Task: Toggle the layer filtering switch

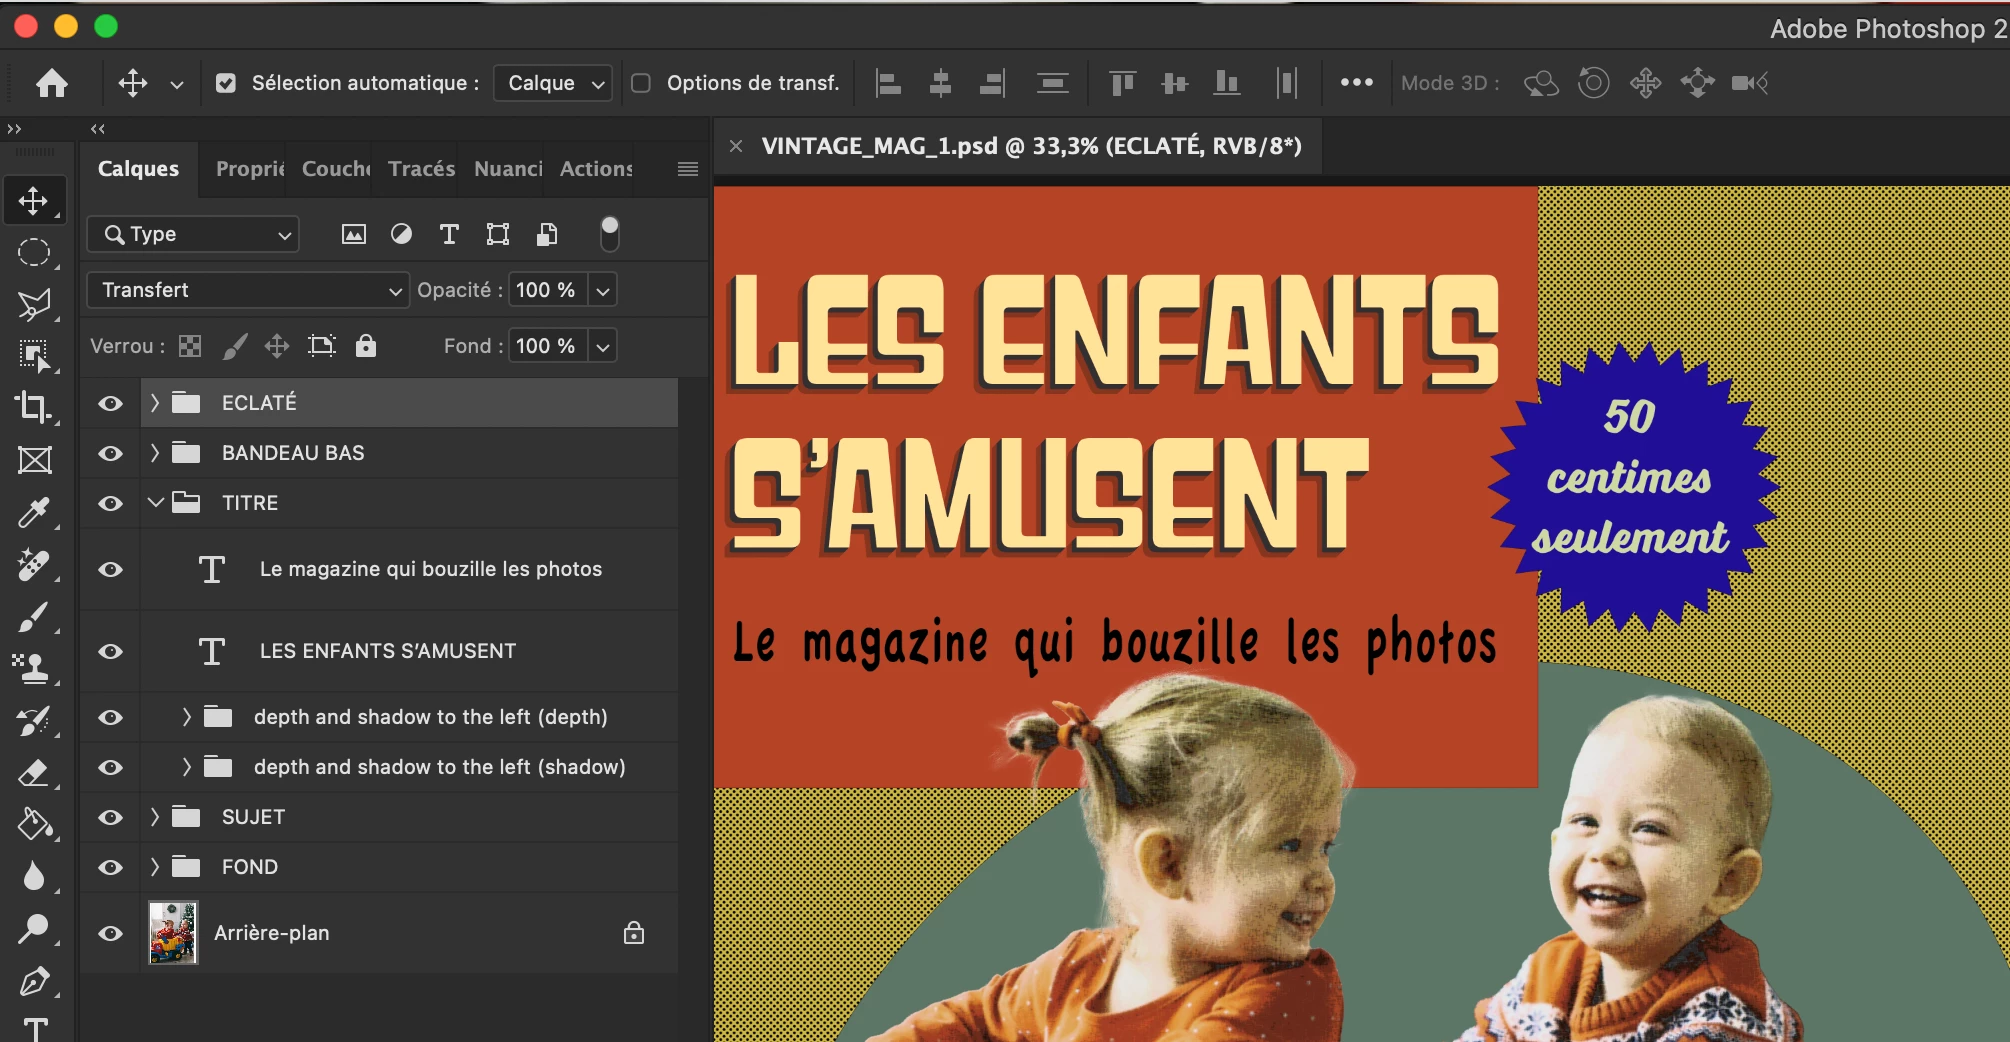Action: (609, 234)
